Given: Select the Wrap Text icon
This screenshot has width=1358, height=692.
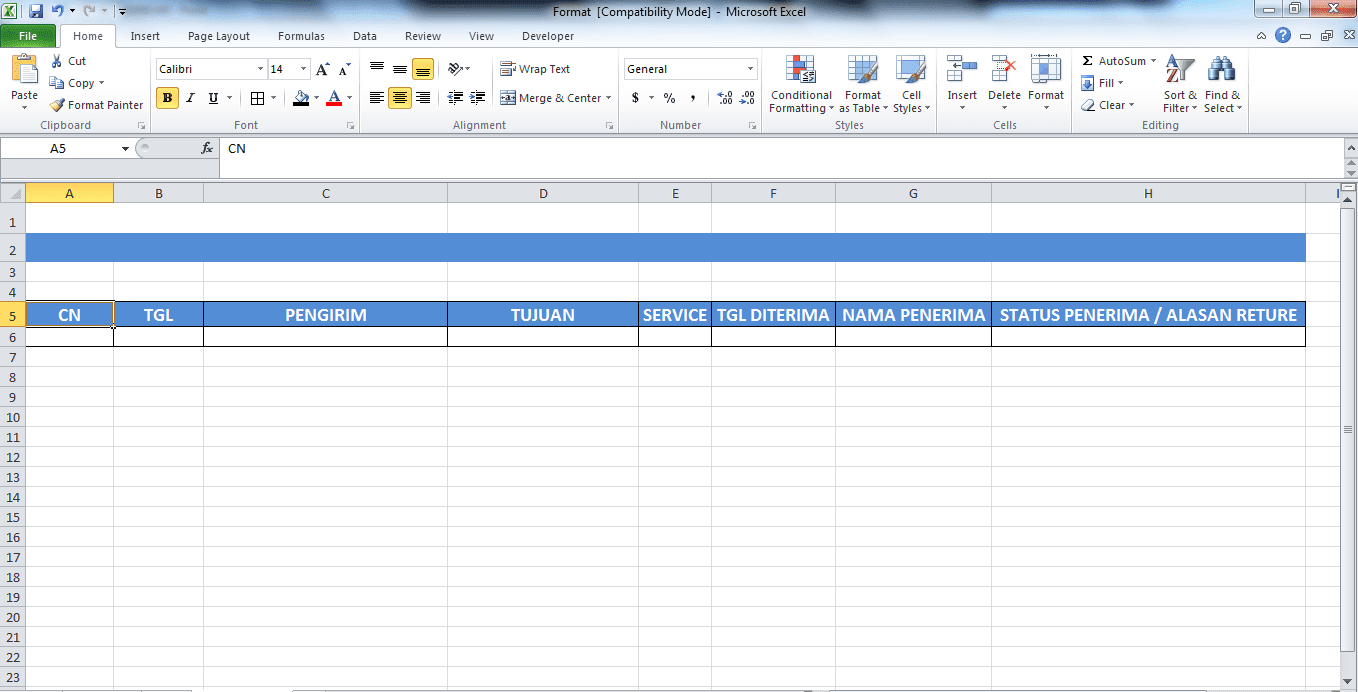Looking at the screenshot, I should (x=506, y=68).
